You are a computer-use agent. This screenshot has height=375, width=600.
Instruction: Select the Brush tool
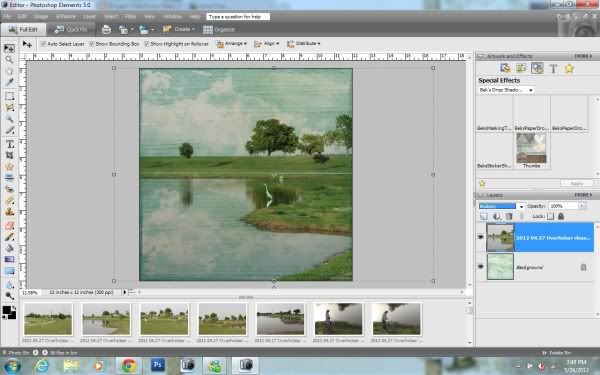[9, 237]
